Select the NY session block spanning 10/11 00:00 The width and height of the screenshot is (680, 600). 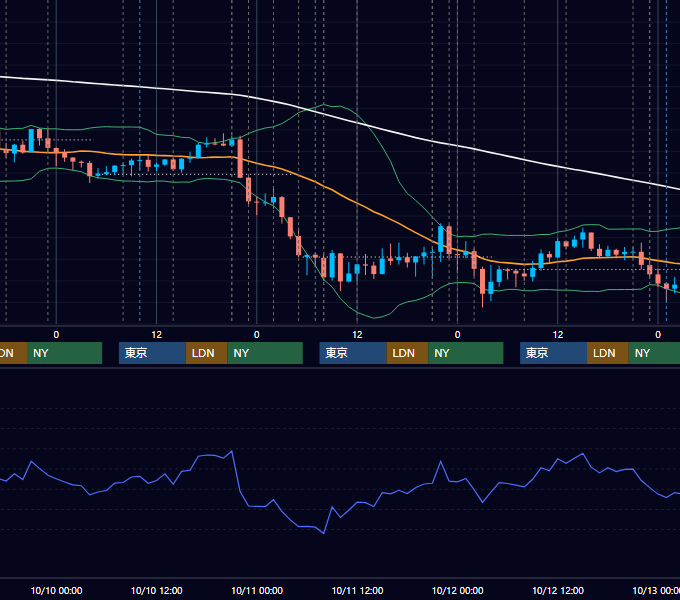click(265, 353)
